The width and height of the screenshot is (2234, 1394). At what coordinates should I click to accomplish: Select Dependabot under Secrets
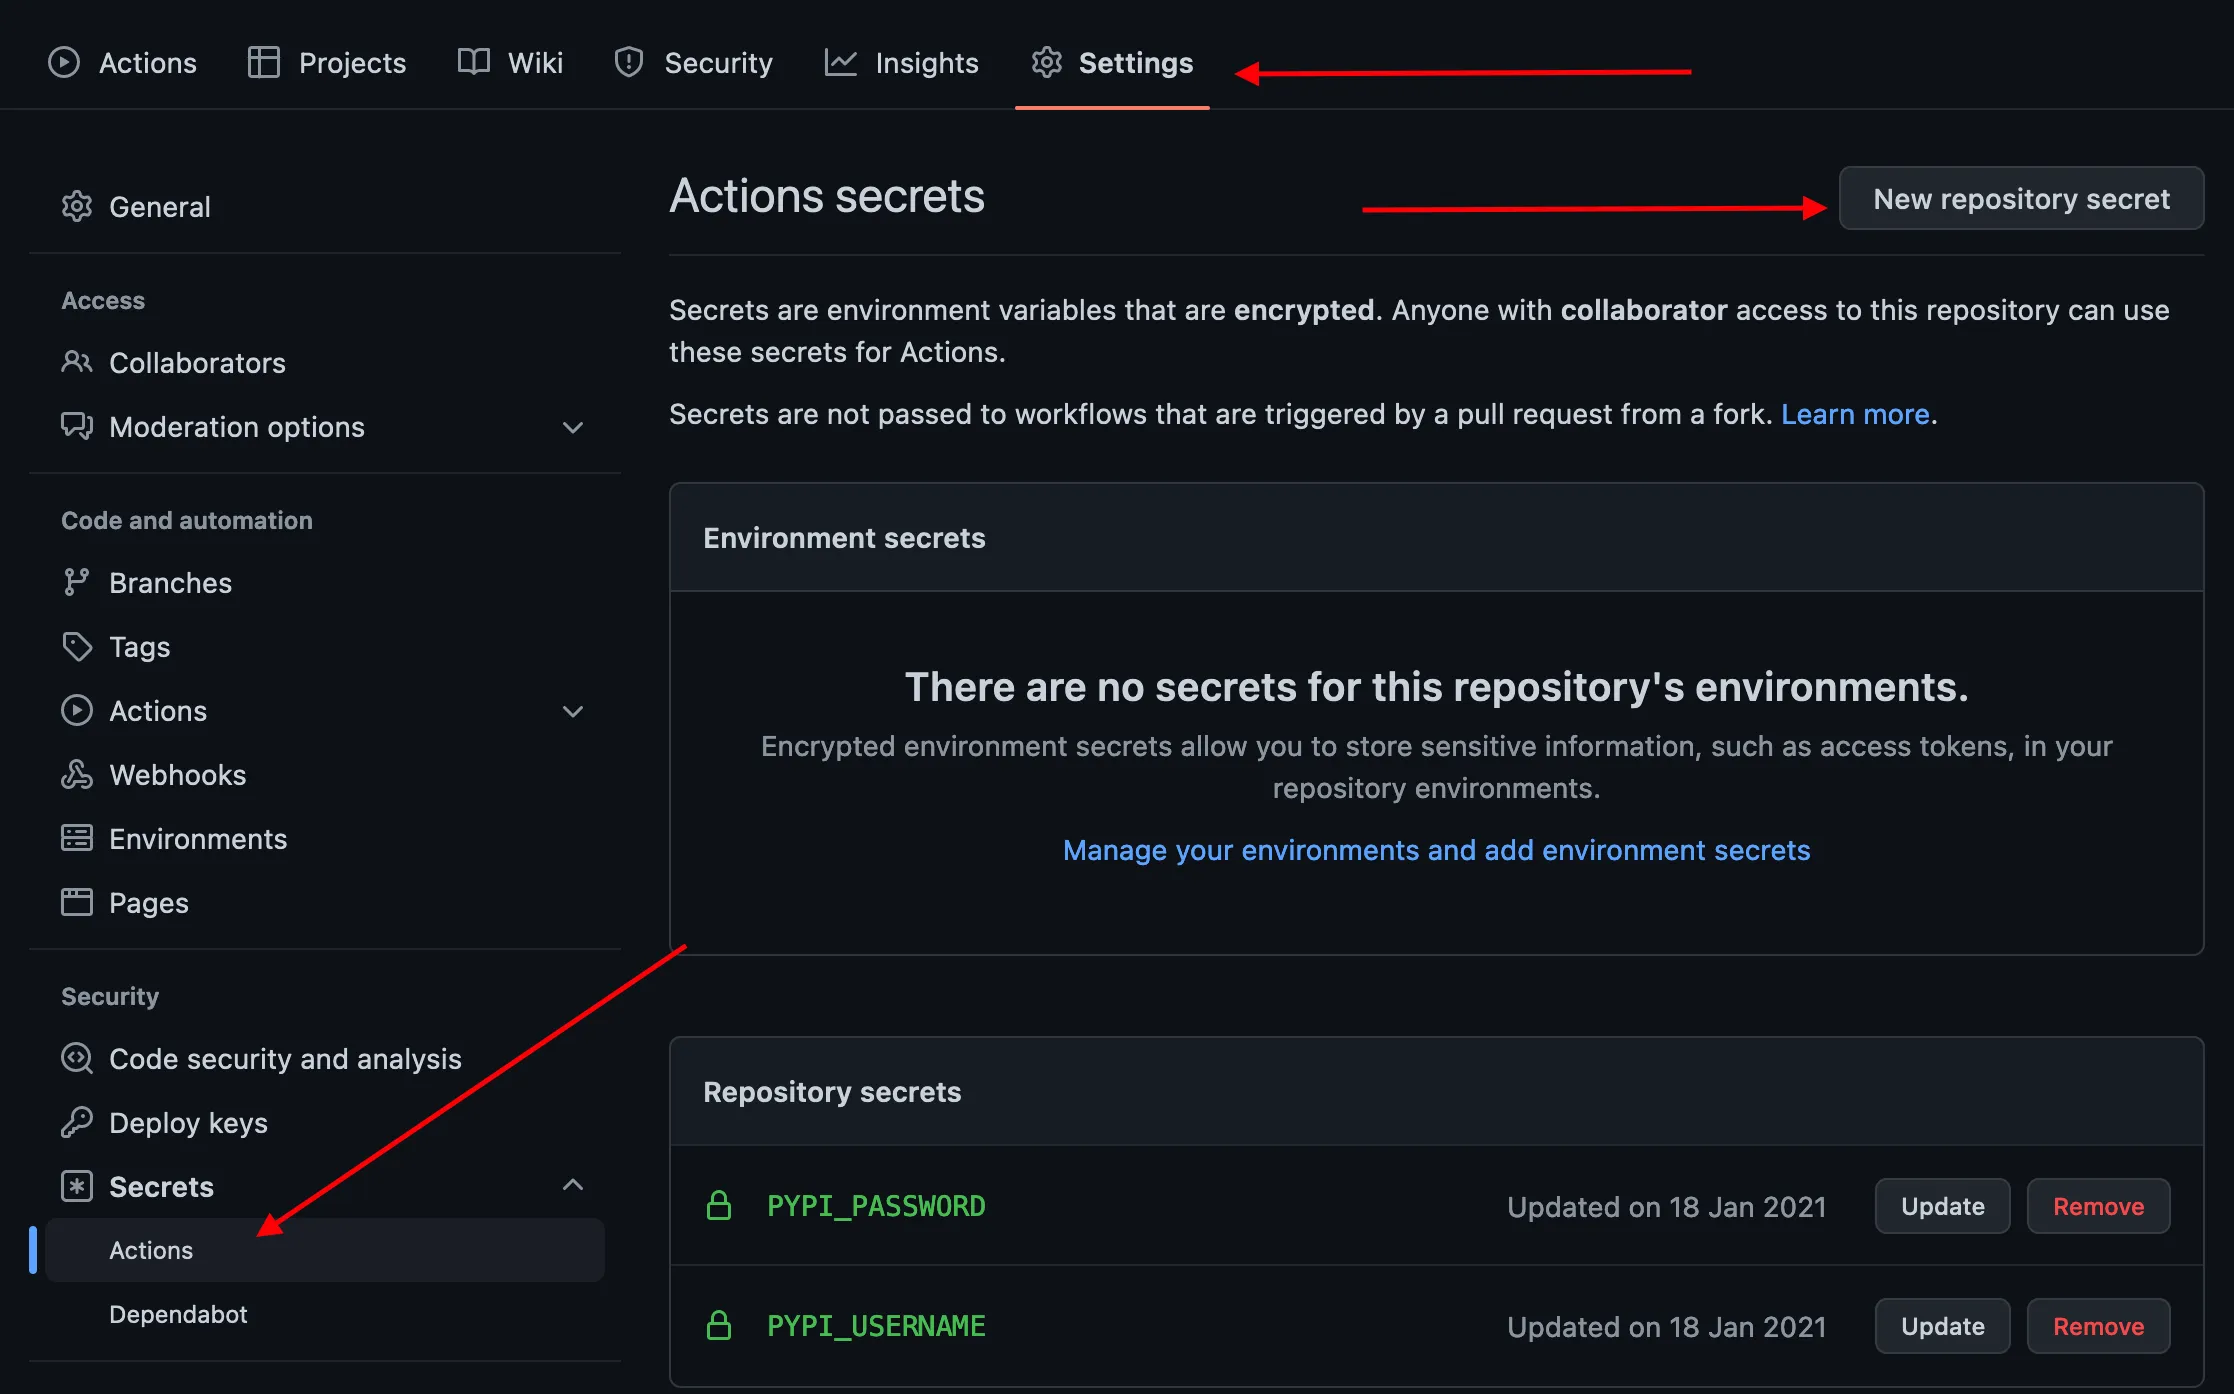click(178, 1314)
